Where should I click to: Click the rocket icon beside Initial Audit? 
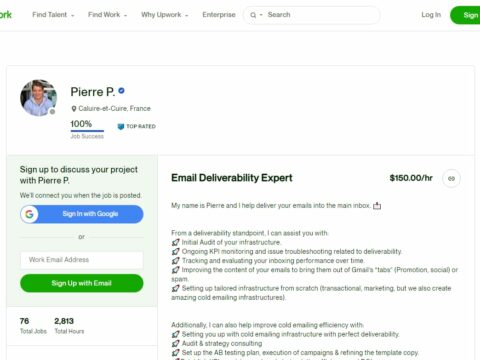[175, 242]
